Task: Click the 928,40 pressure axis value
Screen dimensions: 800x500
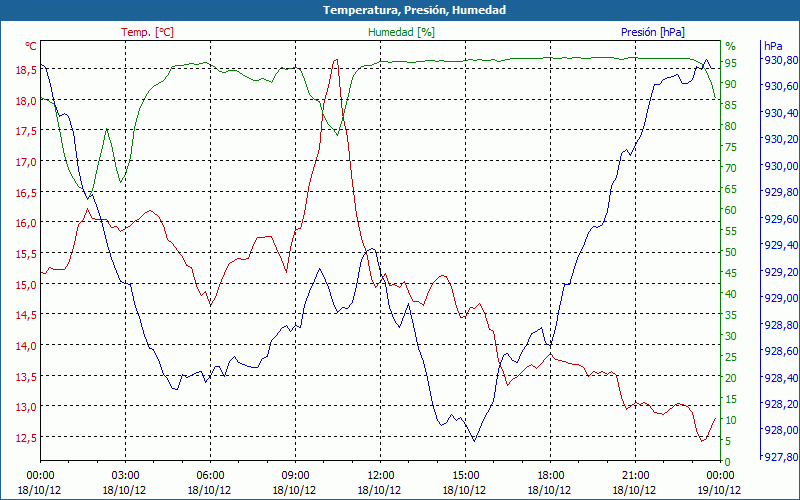Action: 781,377
